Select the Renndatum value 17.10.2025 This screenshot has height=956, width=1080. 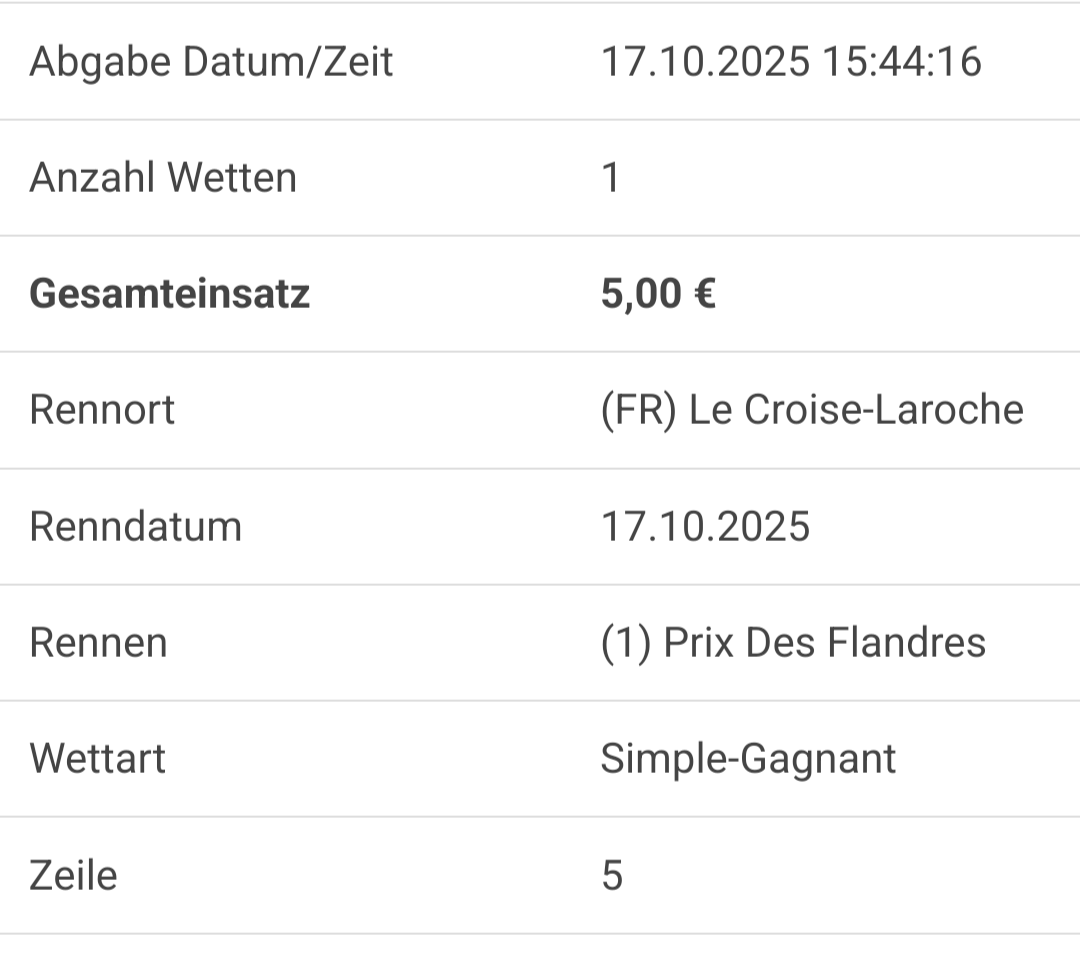(x=705, y=526)
